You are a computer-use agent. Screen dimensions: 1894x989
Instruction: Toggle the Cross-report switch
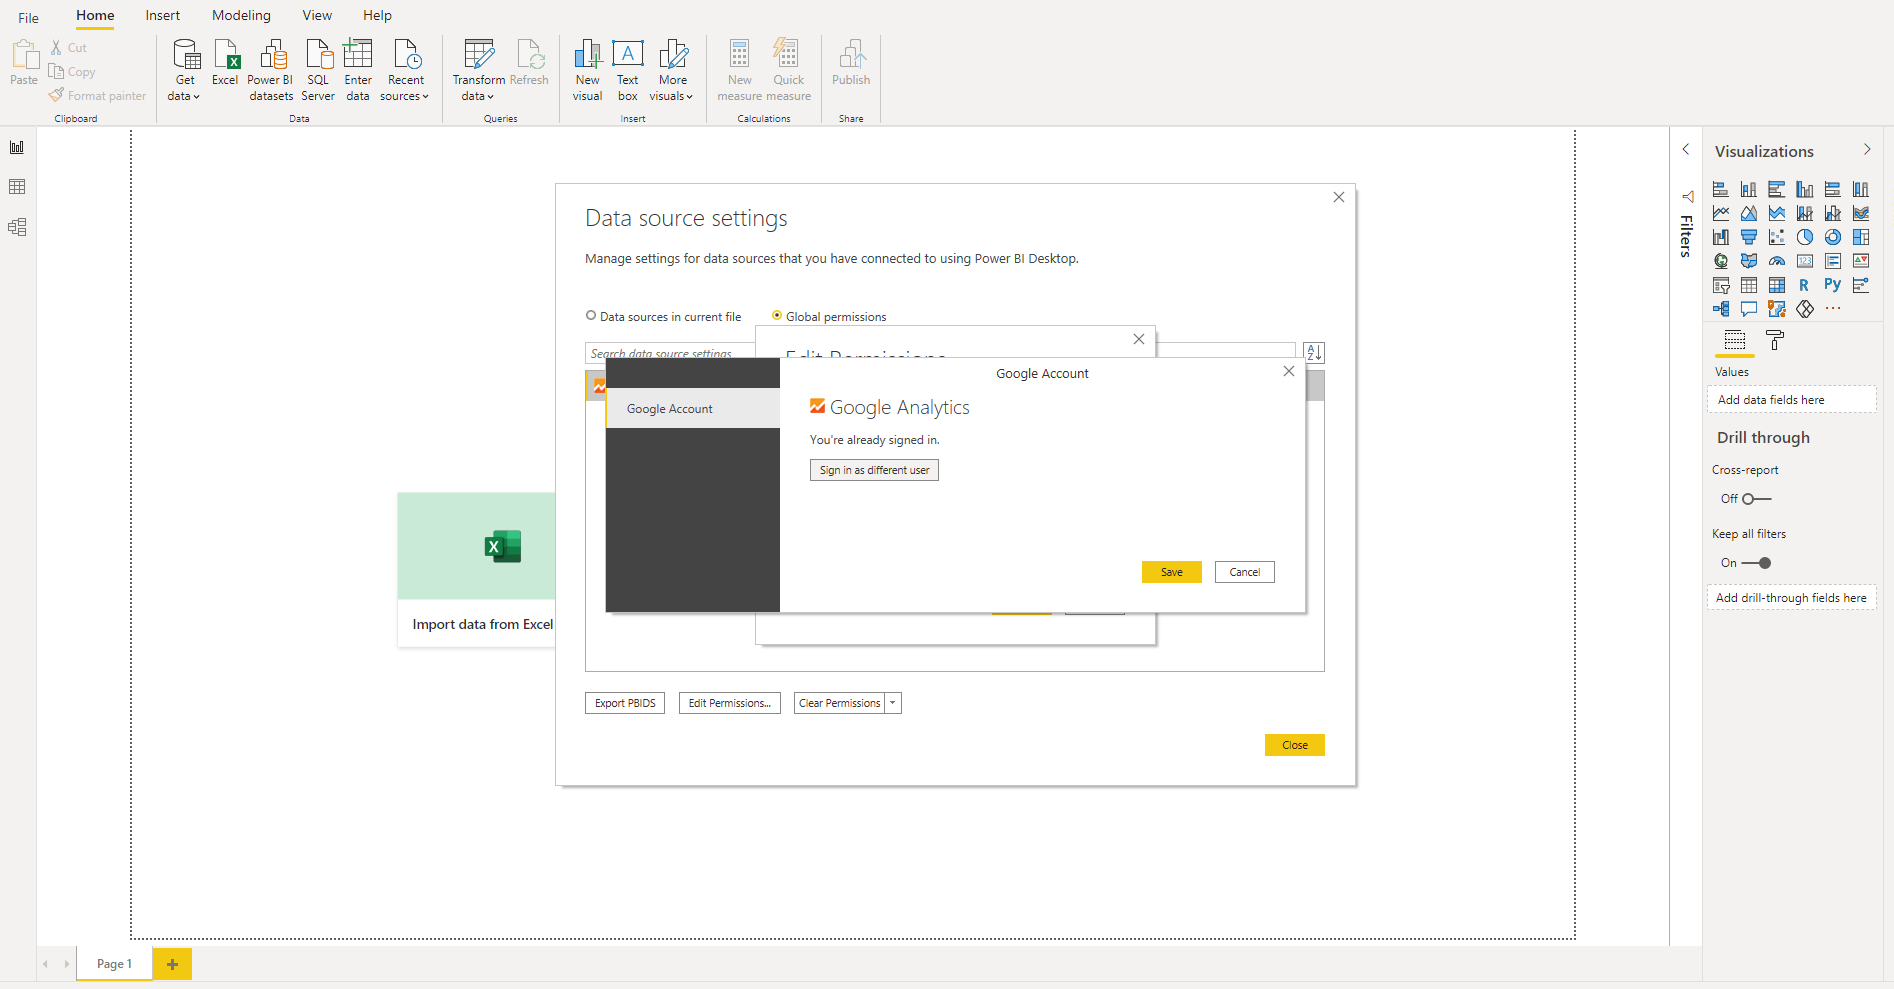point(1757,499)
